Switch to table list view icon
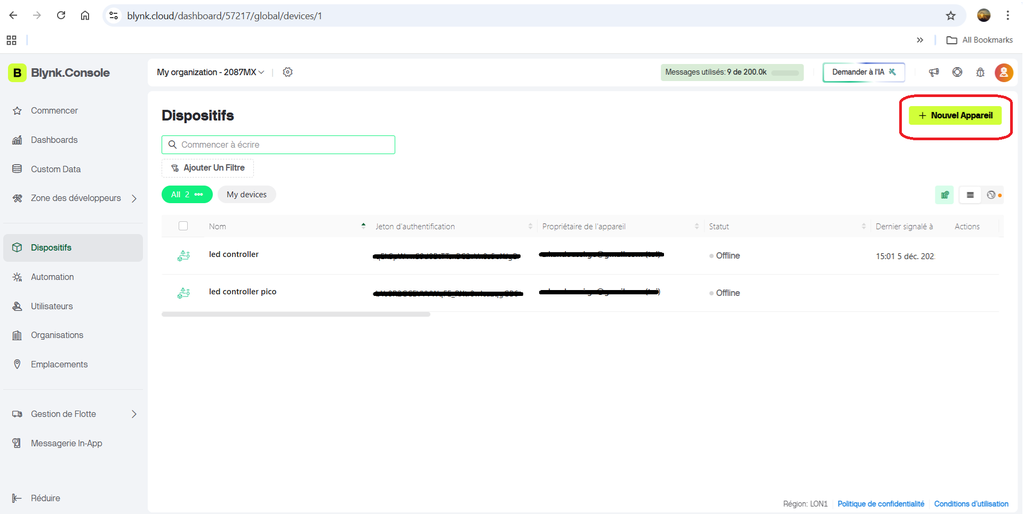The height and width of the screenshot is (514, 1024). point(970,195)
